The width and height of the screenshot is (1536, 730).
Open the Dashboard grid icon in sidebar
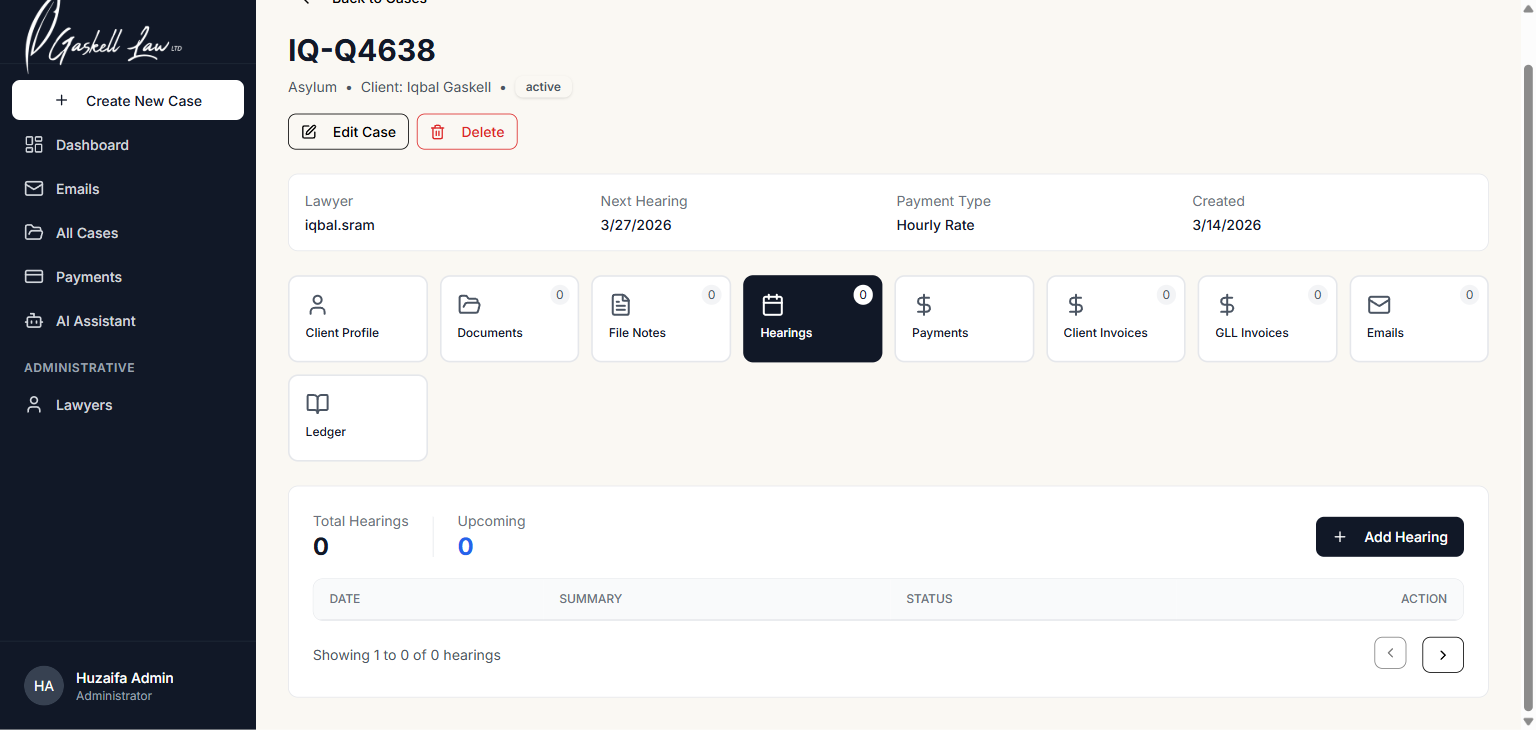click(x=34, y=145)
